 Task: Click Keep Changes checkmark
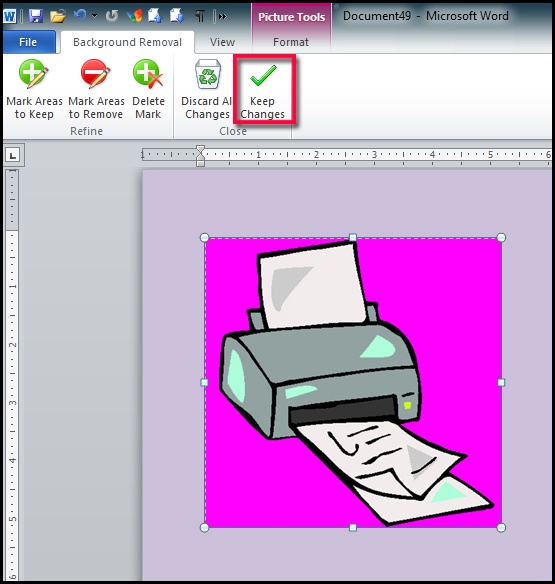point(263,89)
